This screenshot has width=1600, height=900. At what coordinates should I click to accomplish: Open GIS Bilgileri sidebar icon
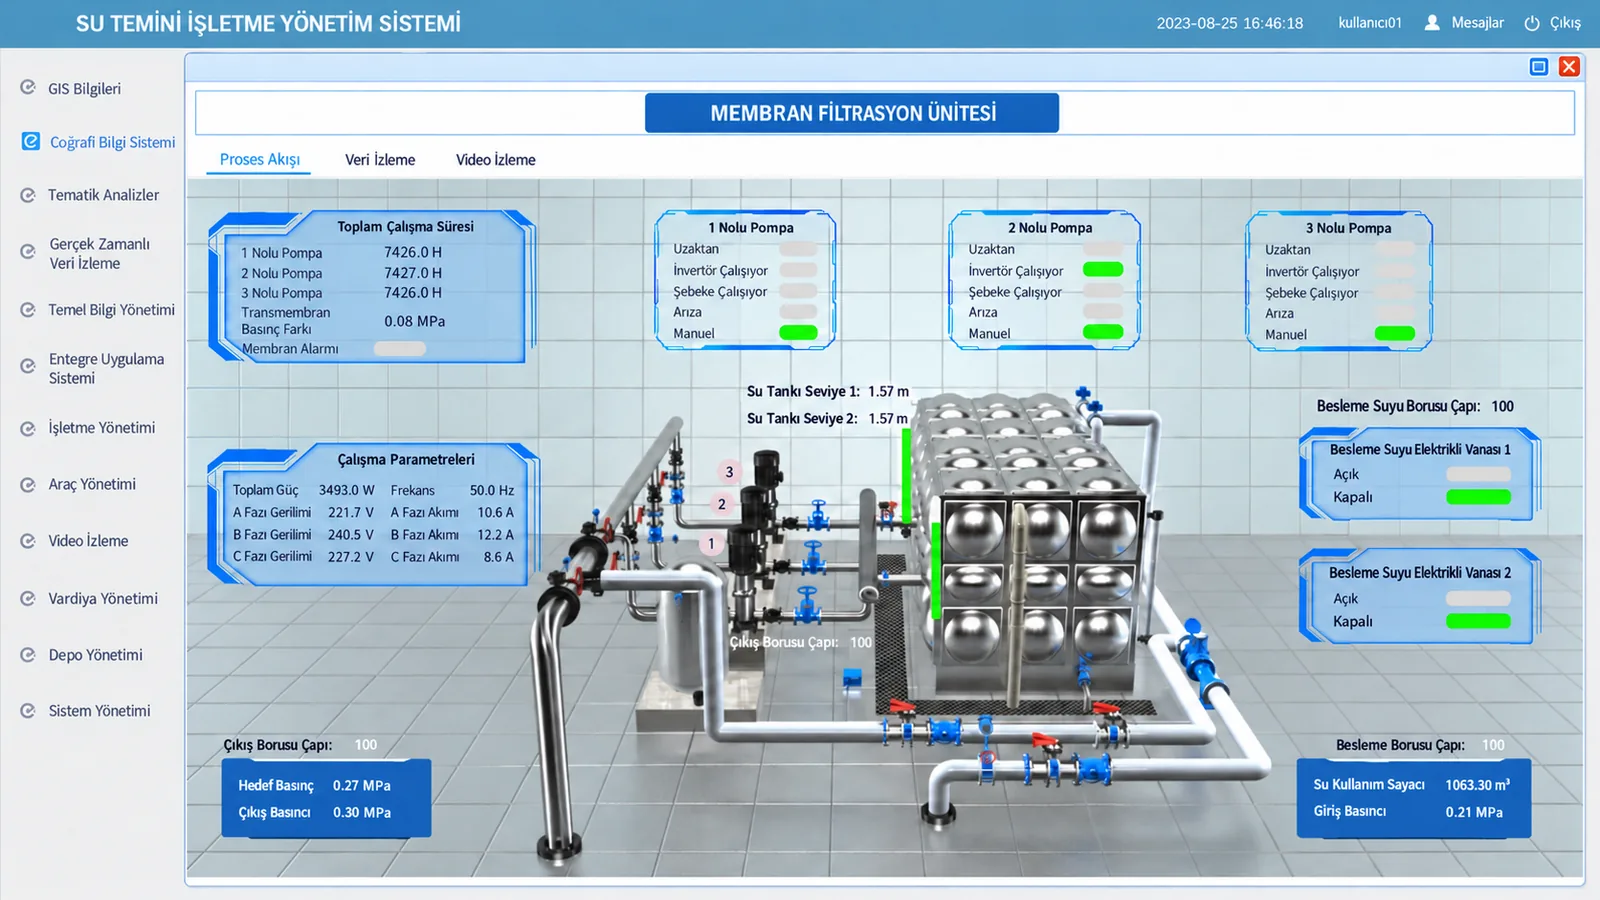(x=28, y=88)
